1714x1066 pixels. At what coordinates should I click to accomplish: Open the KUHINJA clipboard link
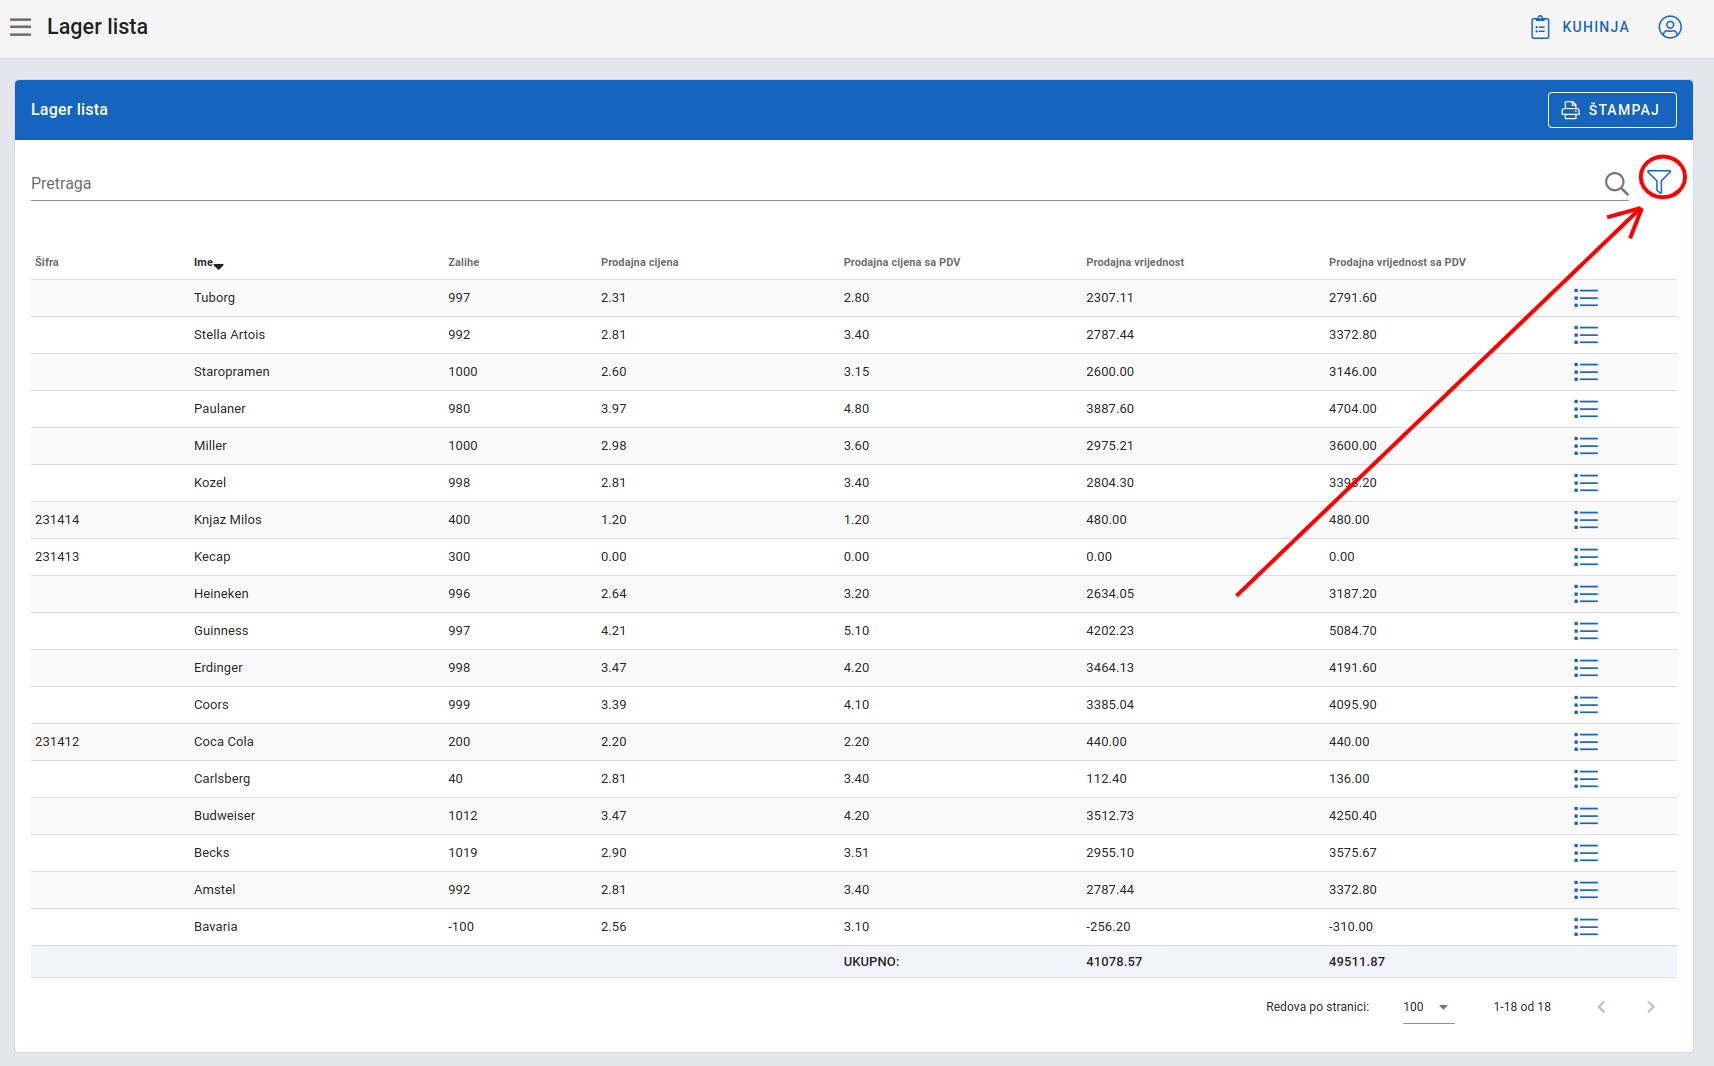1580,27
